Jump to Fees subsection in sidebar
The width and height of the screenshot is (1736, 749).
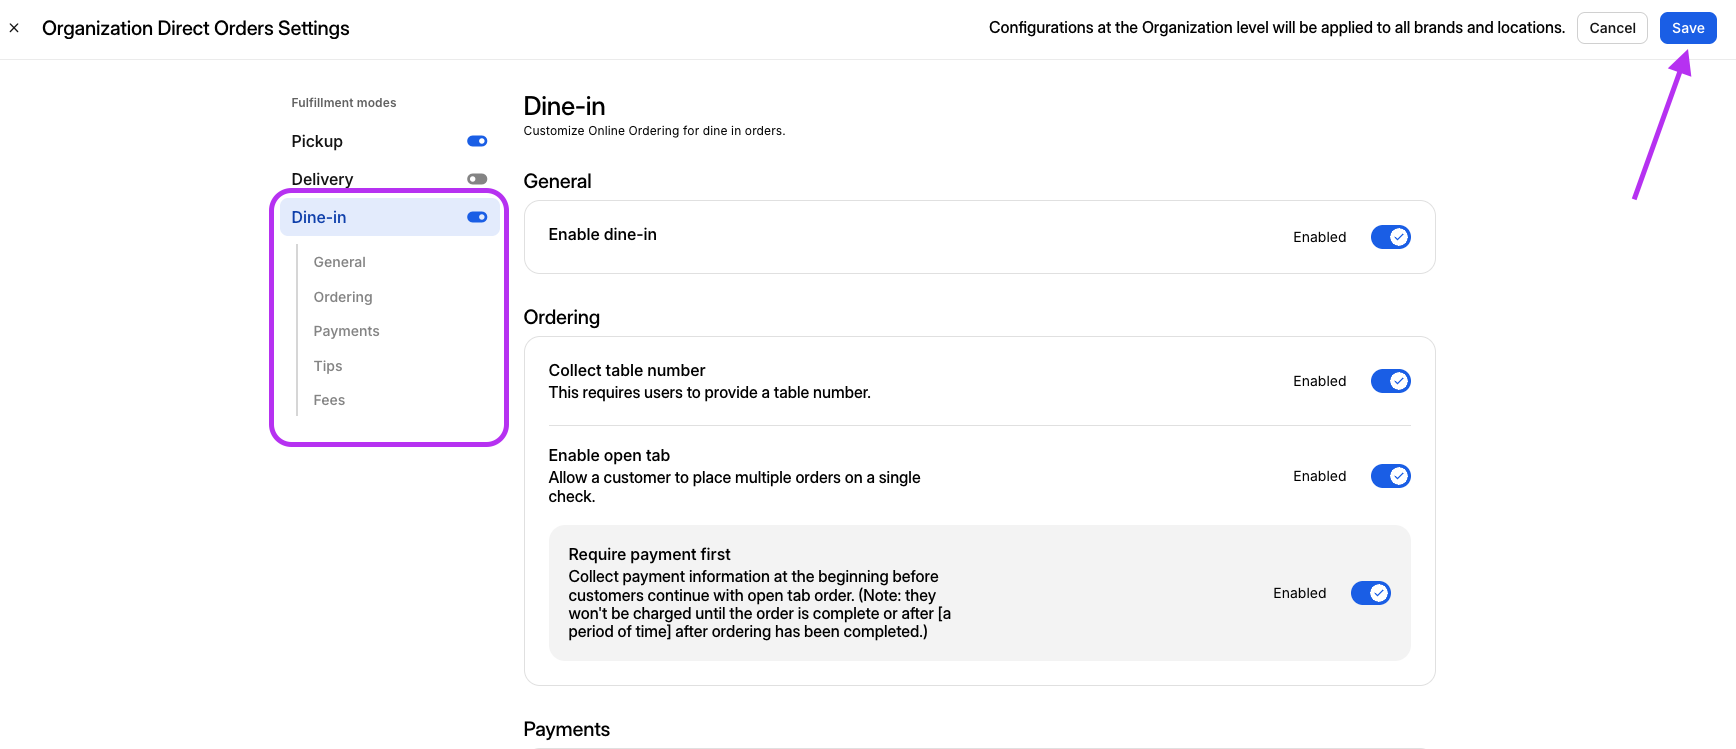pos(329,400)
